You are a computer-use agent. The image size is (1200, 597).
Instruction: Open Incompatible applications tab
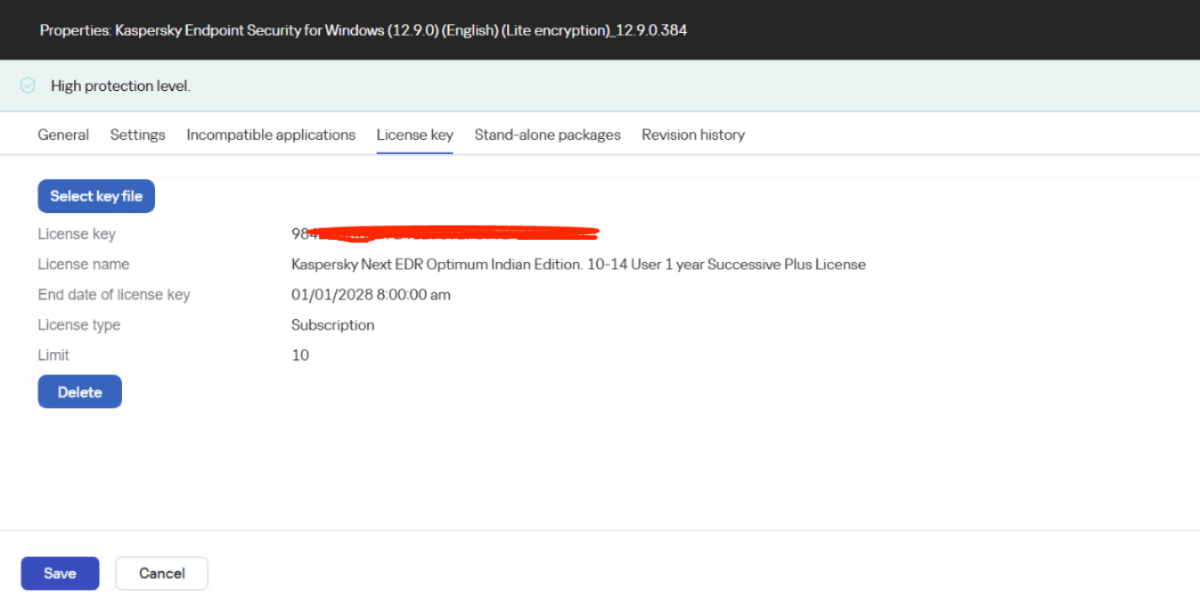[x=271, y=135]
